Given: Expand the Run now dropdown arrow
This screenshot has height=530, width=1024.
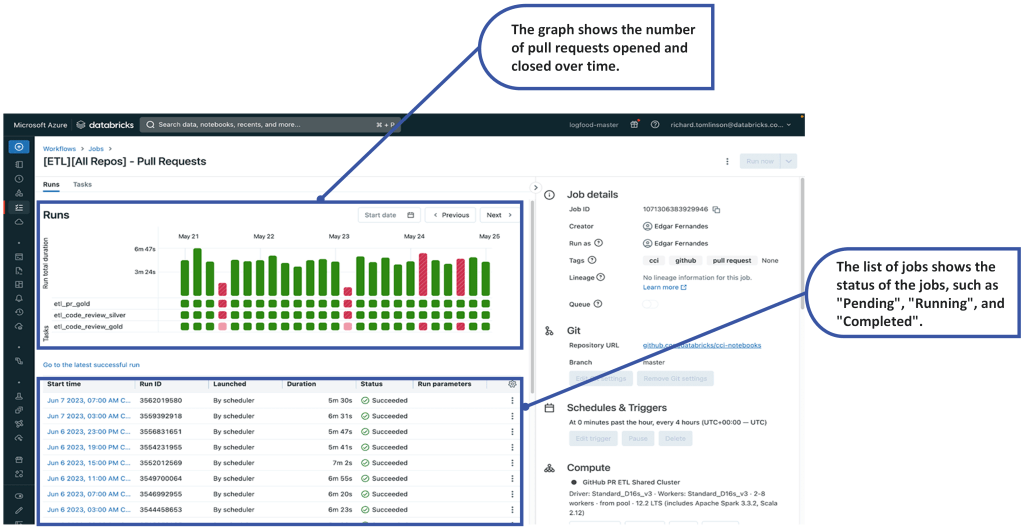Looking at the screenshot, I should point(788,161).
